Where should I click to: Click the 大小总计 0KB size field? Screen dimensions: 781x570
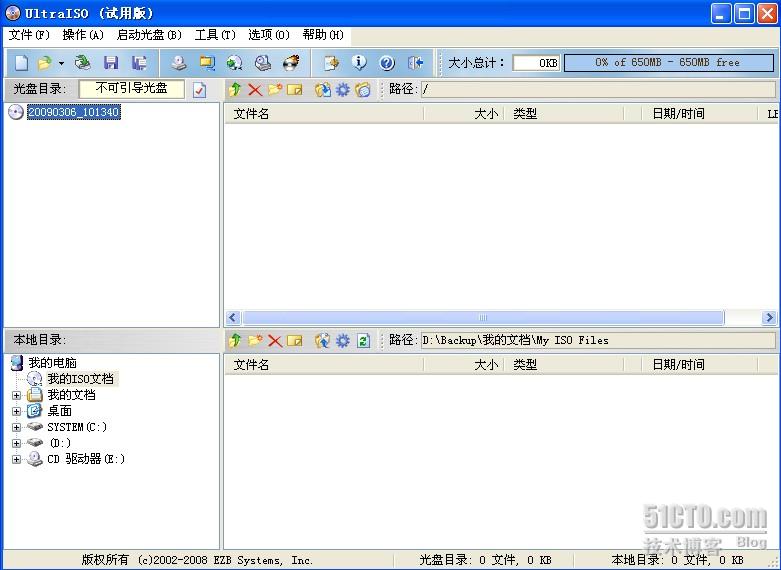[536, 63]
